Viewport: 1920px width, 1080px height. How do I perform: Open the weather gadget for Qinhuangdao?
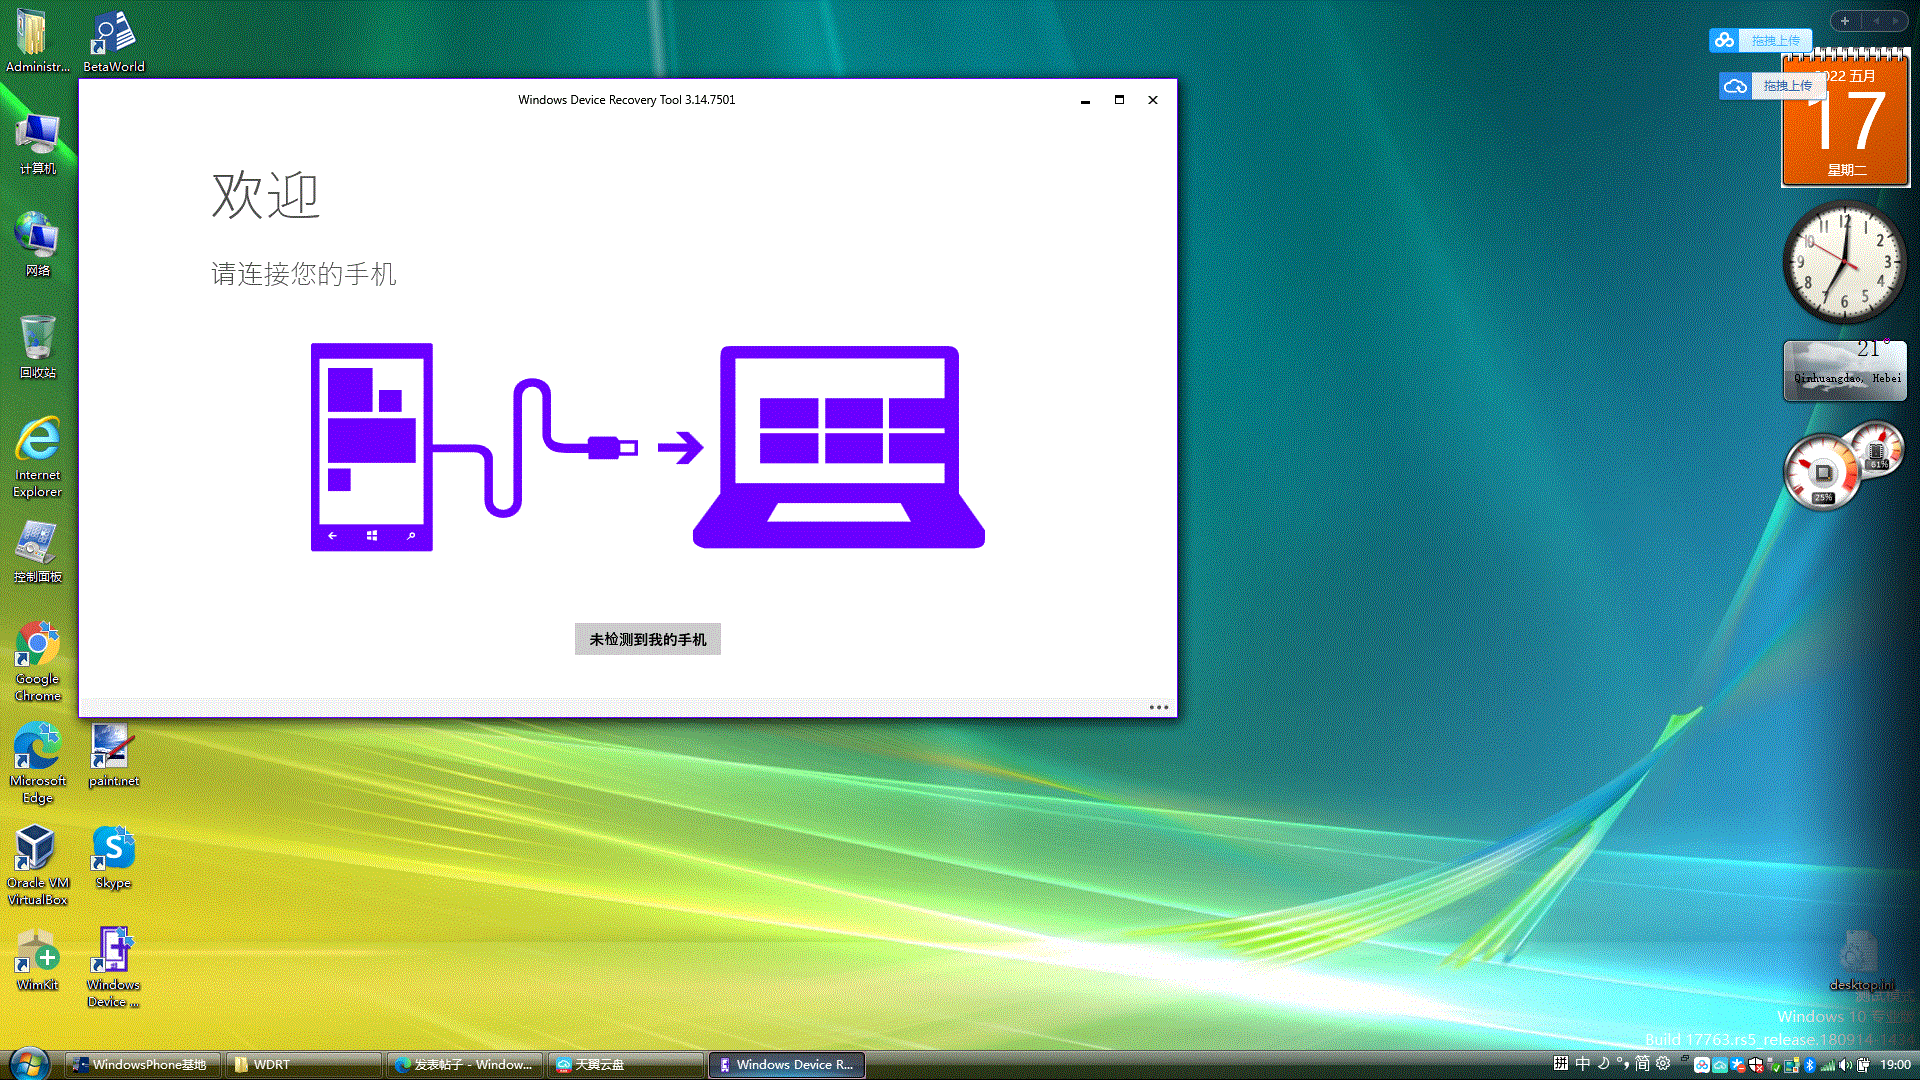click(x=1845, y=370)
